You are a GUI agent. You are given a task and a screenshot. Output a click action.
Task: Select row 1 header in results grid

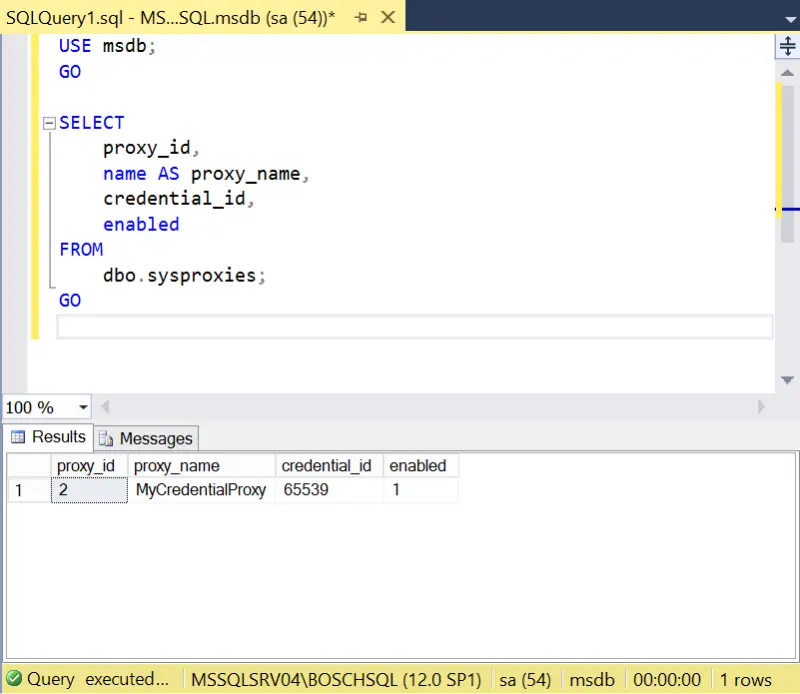tap(29, 490)
